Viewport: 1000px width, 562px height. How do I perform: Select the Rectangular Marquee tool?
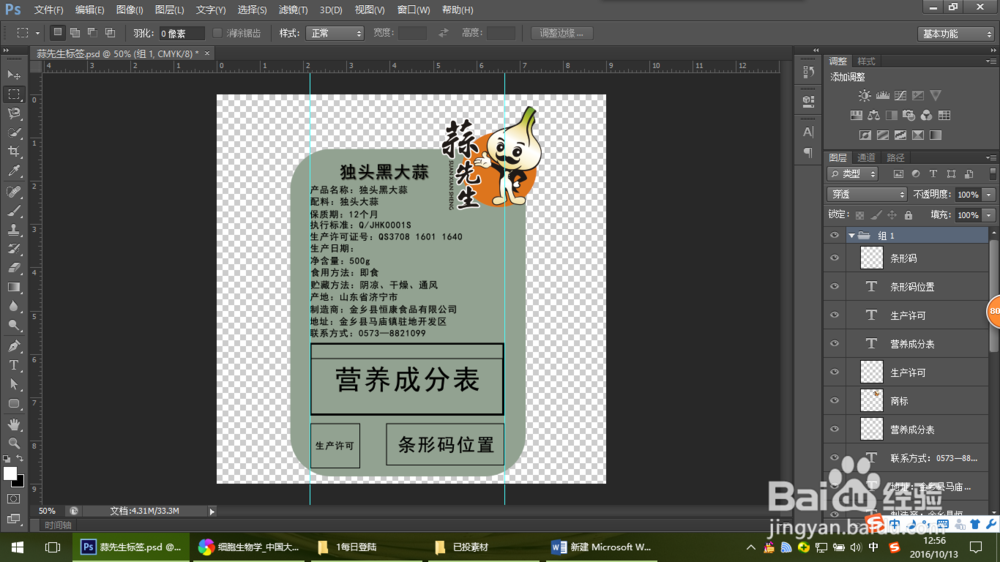[x=13, y=94]
